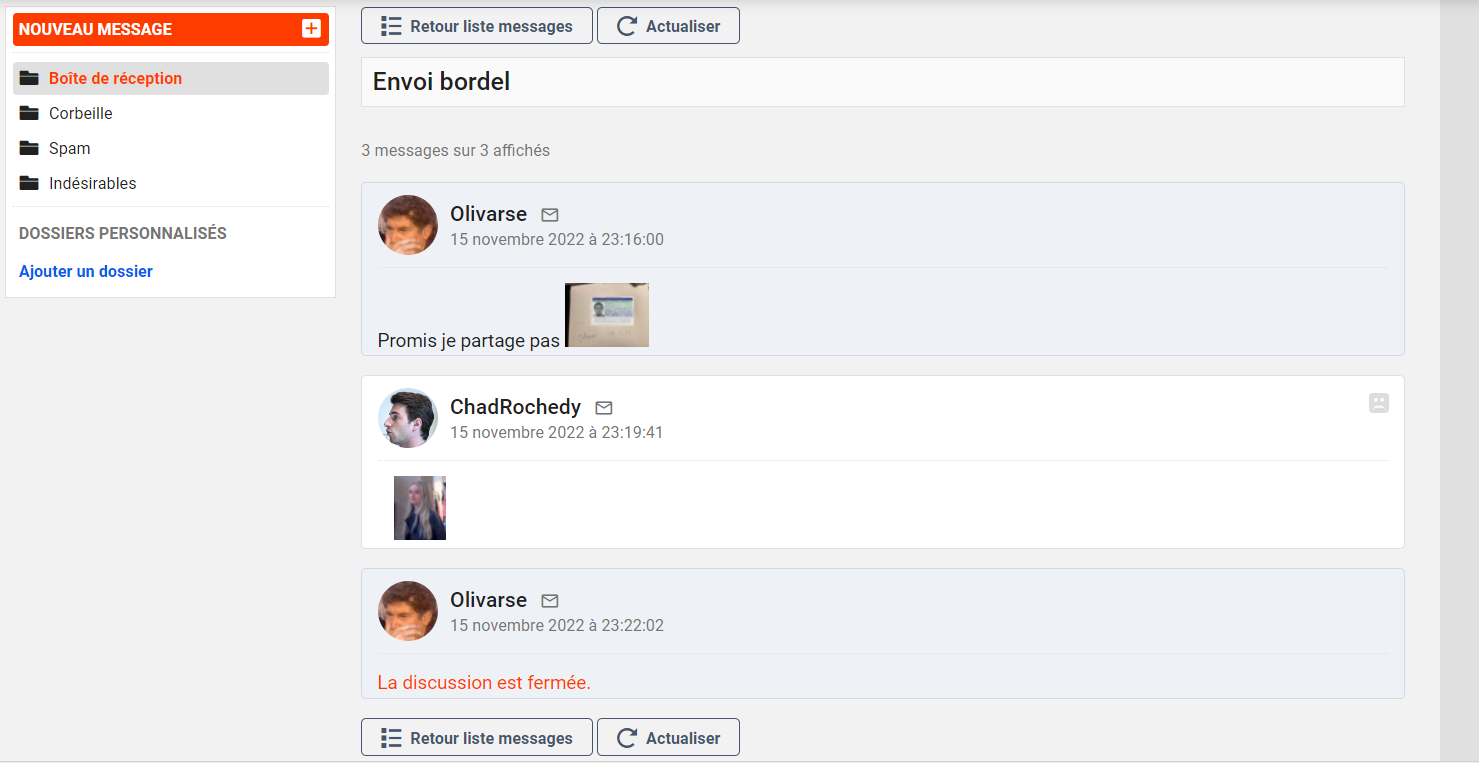Click ChadRochedy's avatar picture
Viewport: 1479px width, 763px height.
408,418
